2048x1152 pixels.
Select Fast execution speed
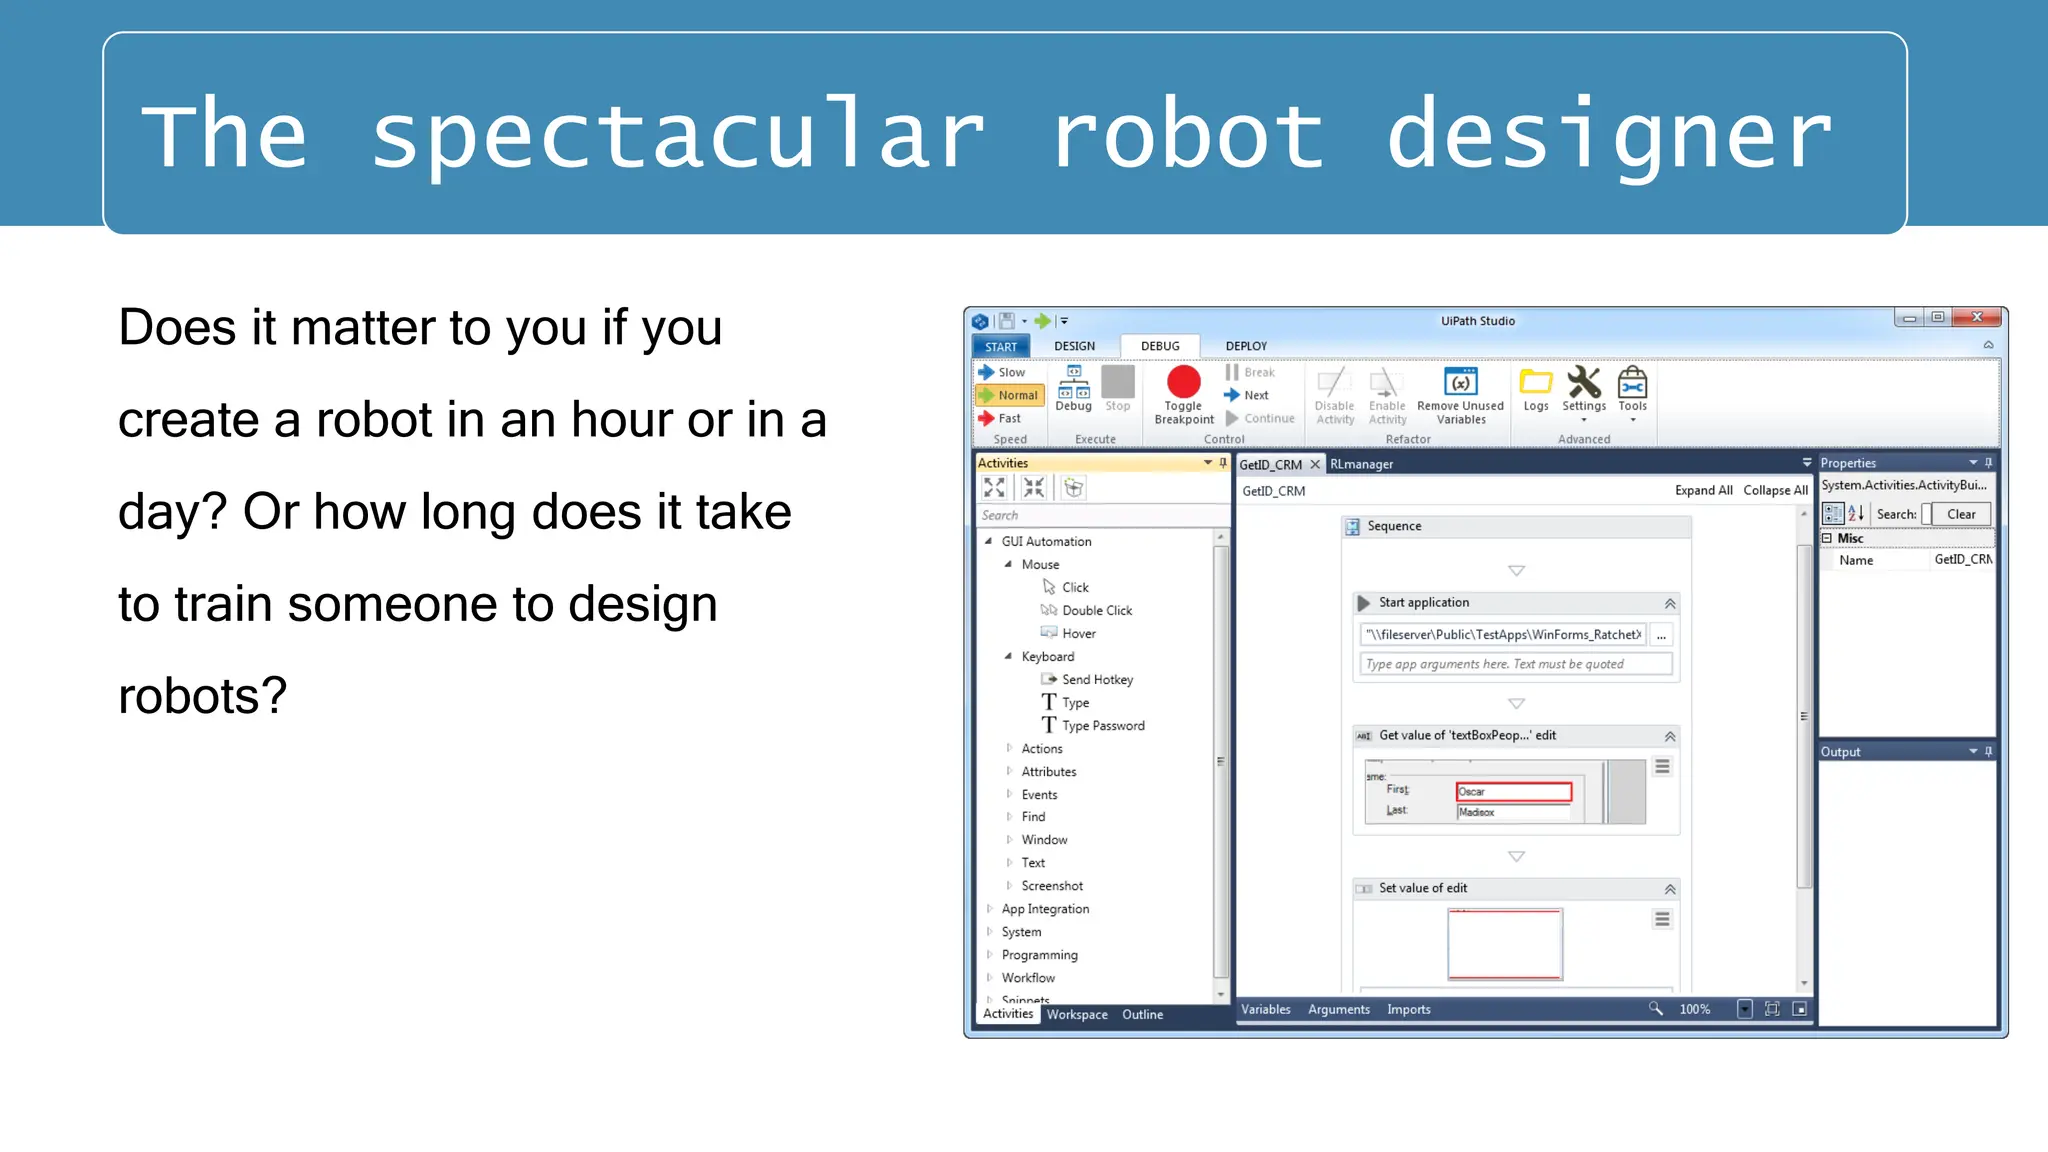tap(1001, 418)
